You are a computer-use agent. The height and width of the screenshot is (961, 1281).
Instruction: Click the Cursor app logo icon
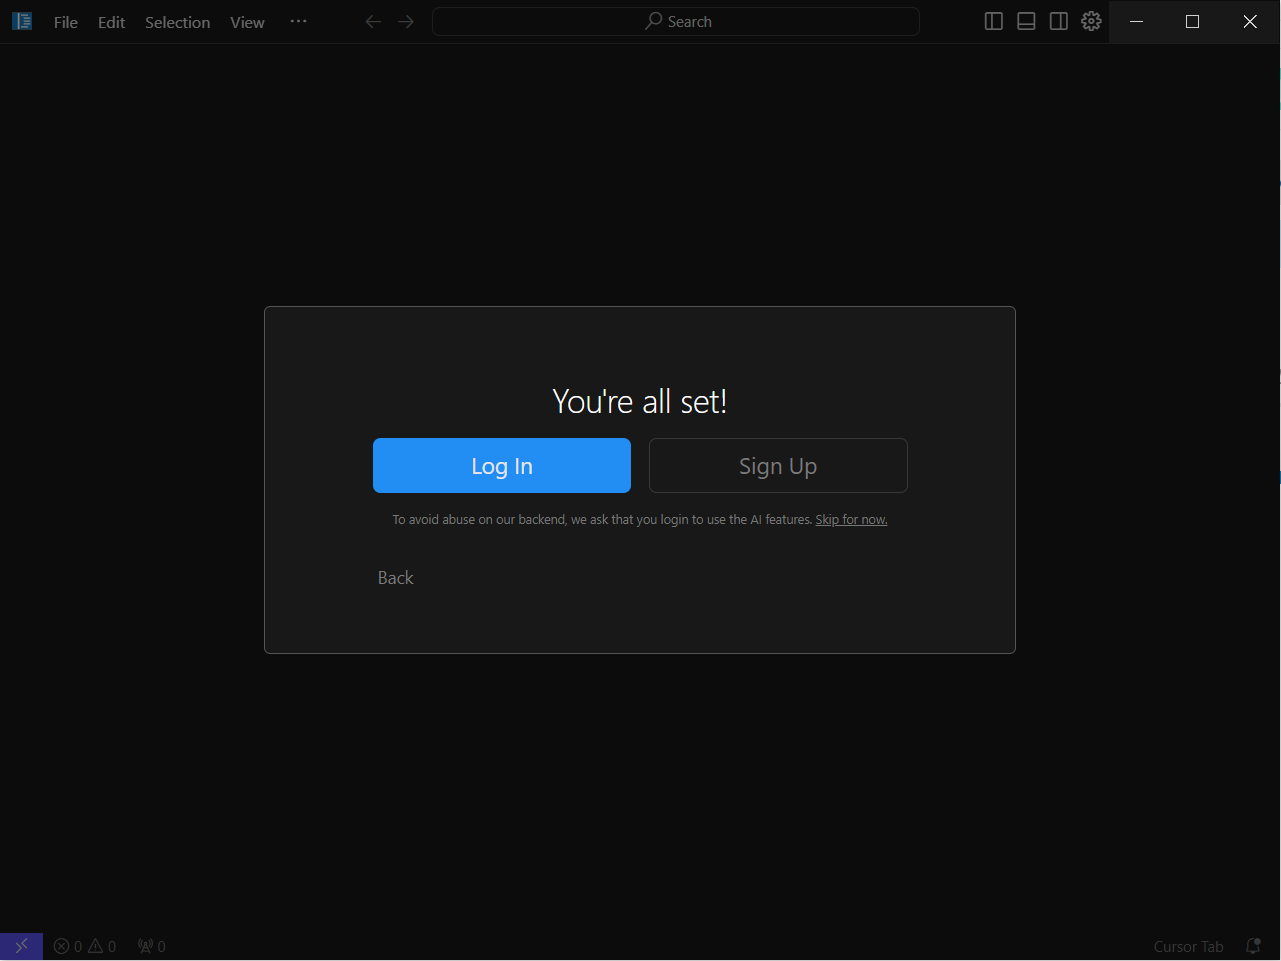click(22, 21)
